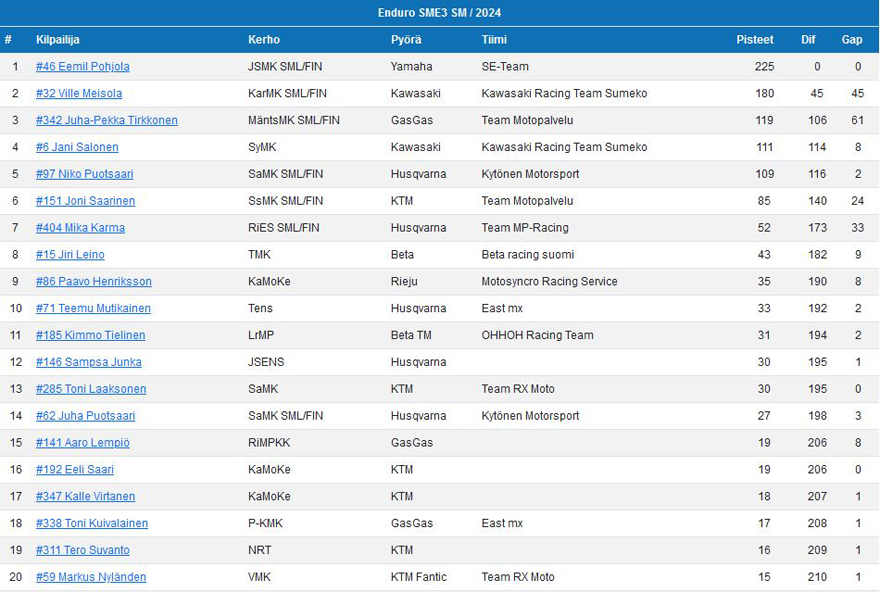880x592 pixels.
Task: Open rider link #311 Tero Suvanto
Action: click(82, 550)
